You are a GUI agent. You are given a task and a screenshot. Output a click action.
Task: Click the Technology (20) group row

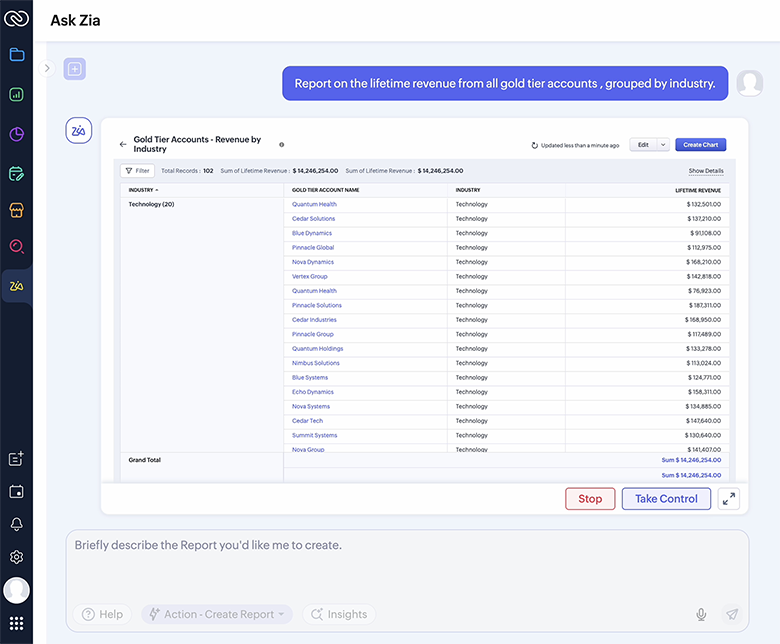(x=151, y=204)
